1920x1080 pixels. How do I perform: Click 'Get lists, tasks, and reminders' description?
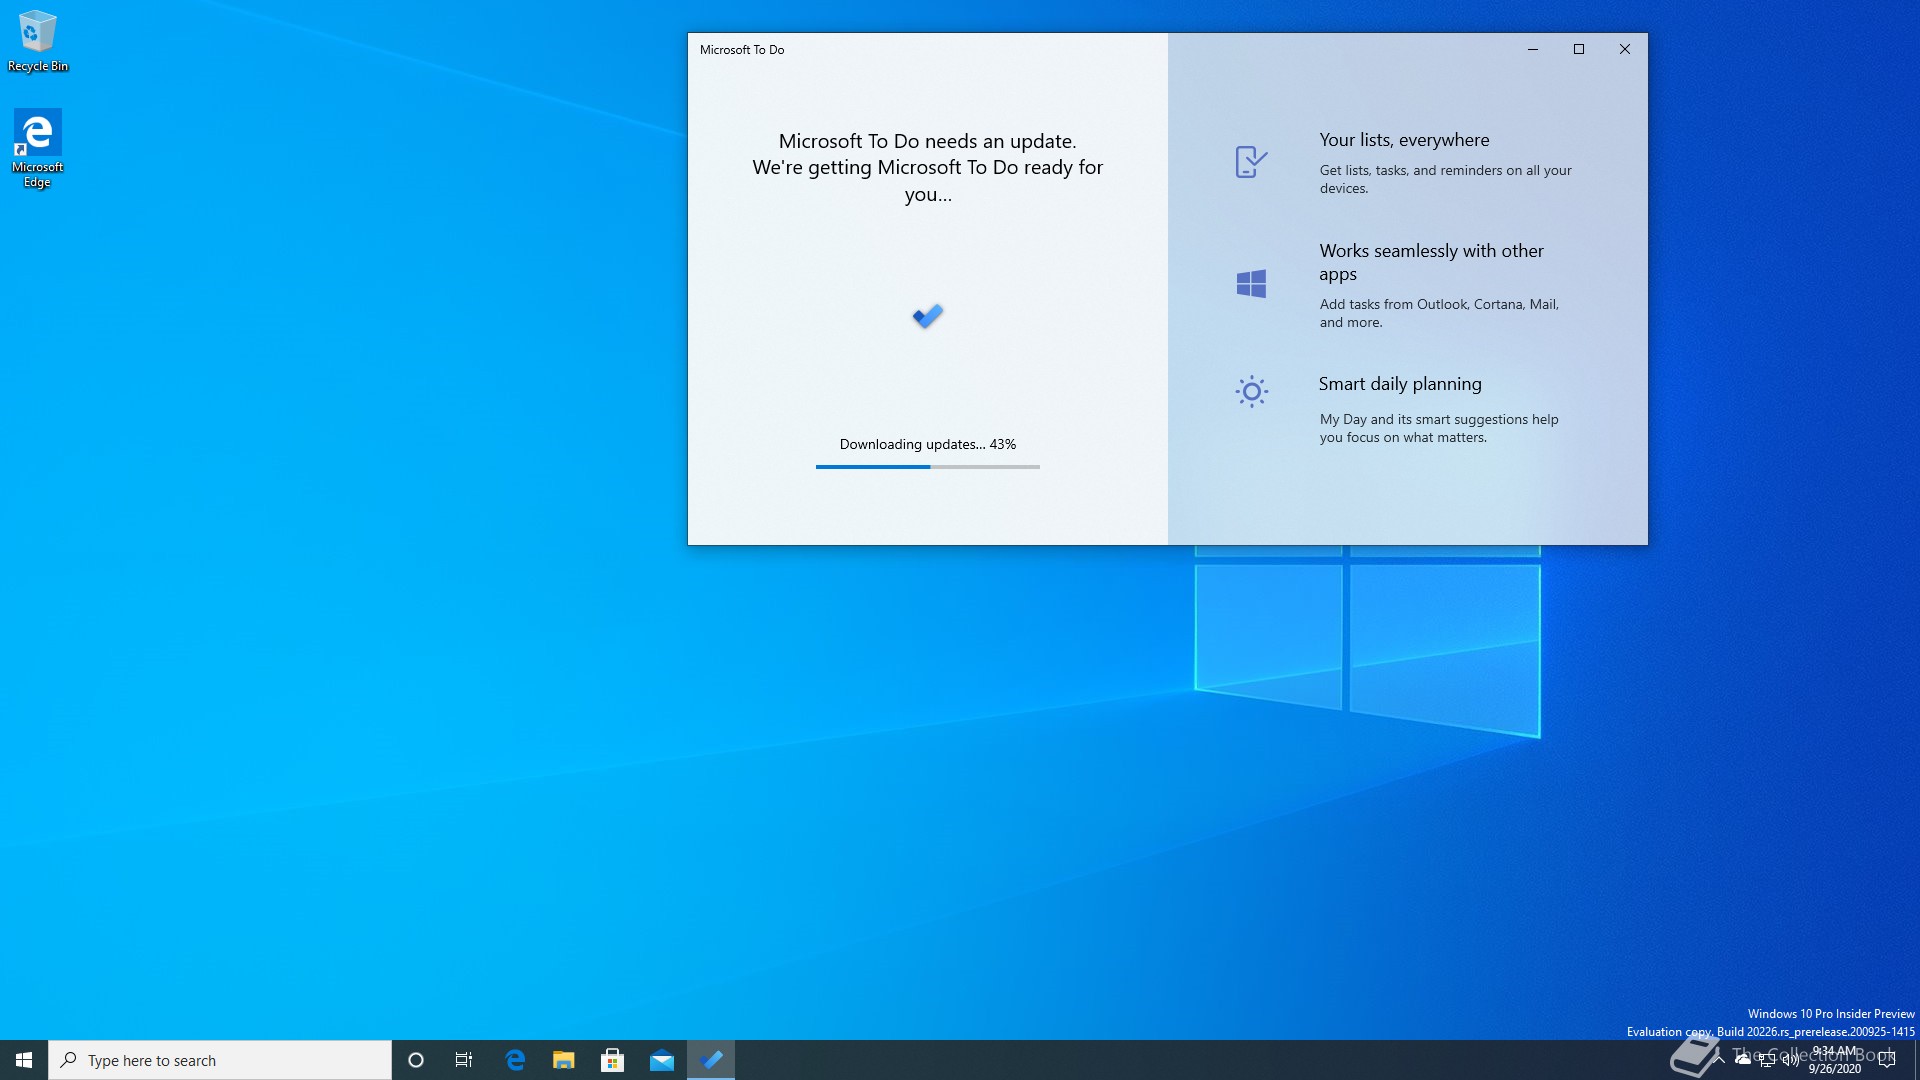click(x=1445, y=179)
